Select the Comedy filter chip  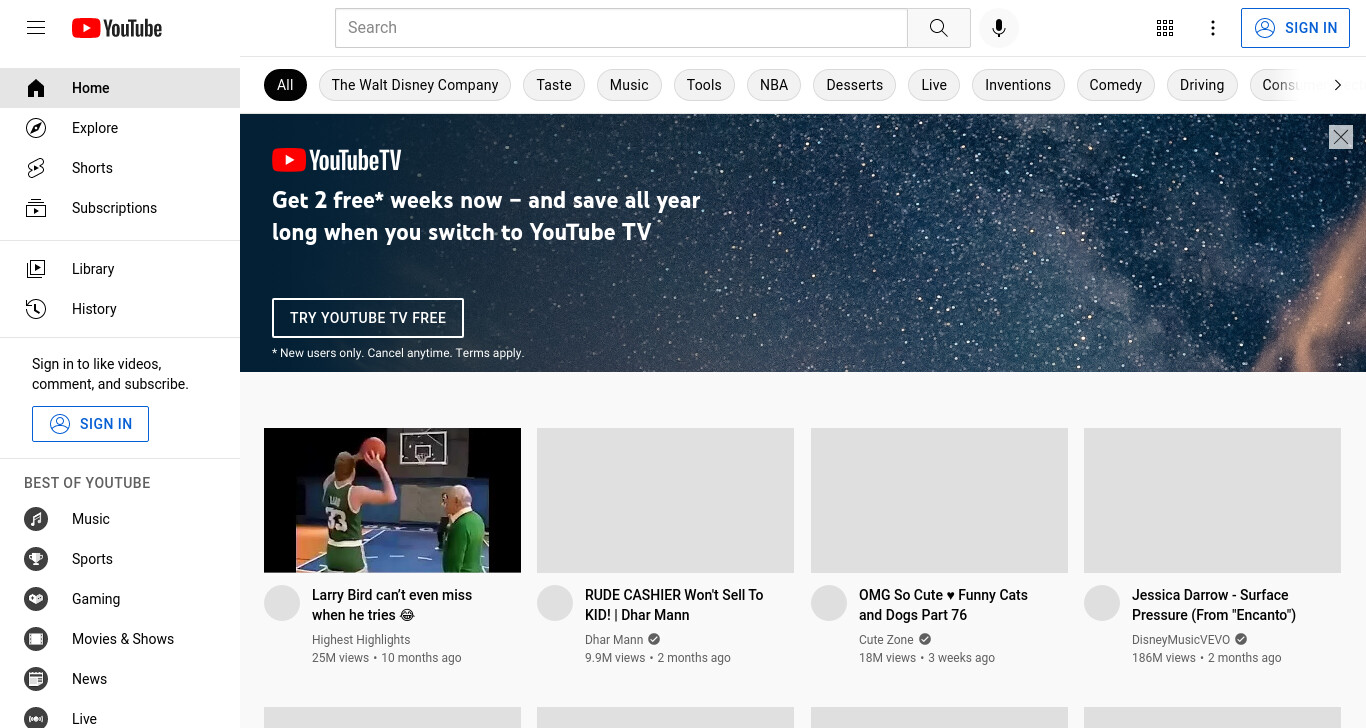(x=1115, y=85)
